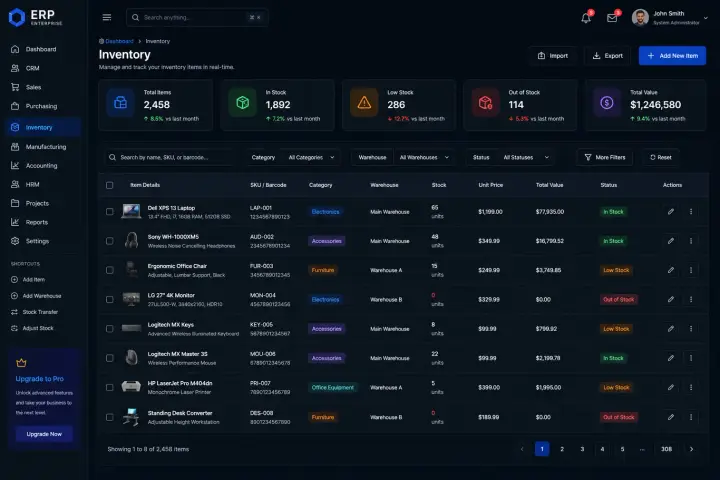Edit the LG 27" 4K Monitor item
720x480 pixels.
[x=671, y=299]
